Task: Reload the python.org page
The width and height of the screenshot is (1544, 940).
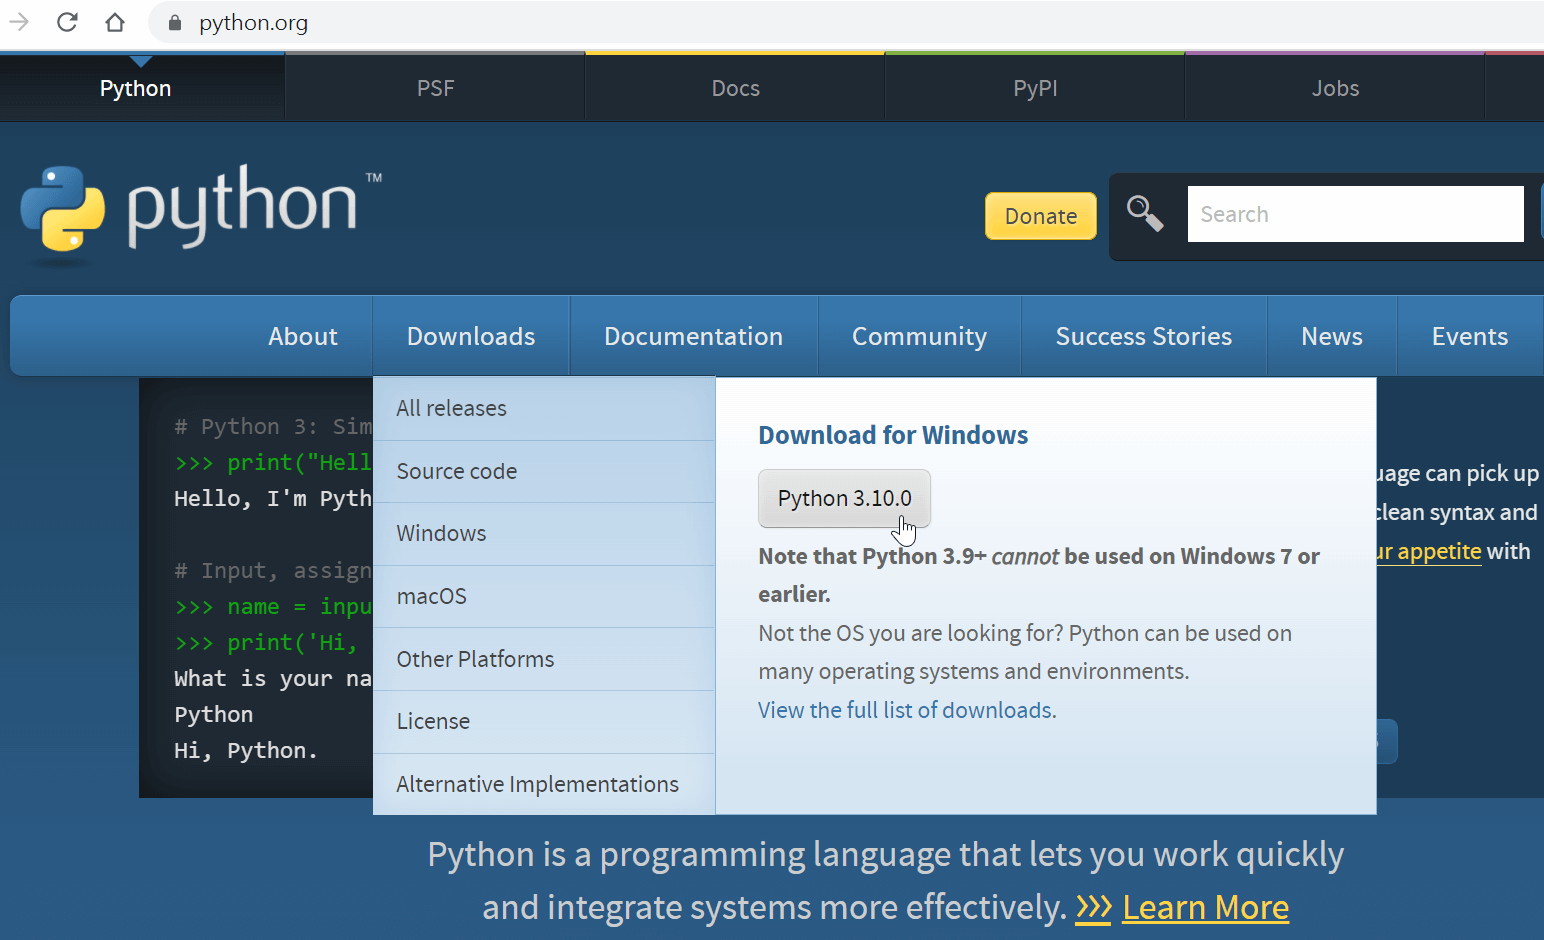Action: 67,22
